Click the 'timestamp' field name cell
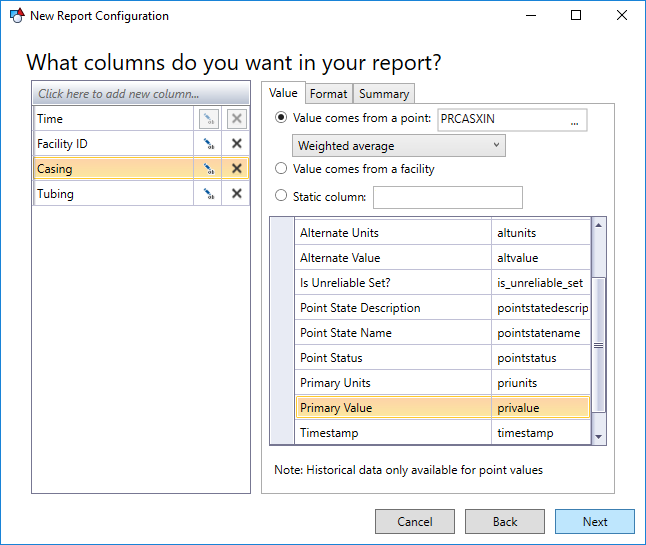Screen dimensions: 646x545 [x=541, y=433]
